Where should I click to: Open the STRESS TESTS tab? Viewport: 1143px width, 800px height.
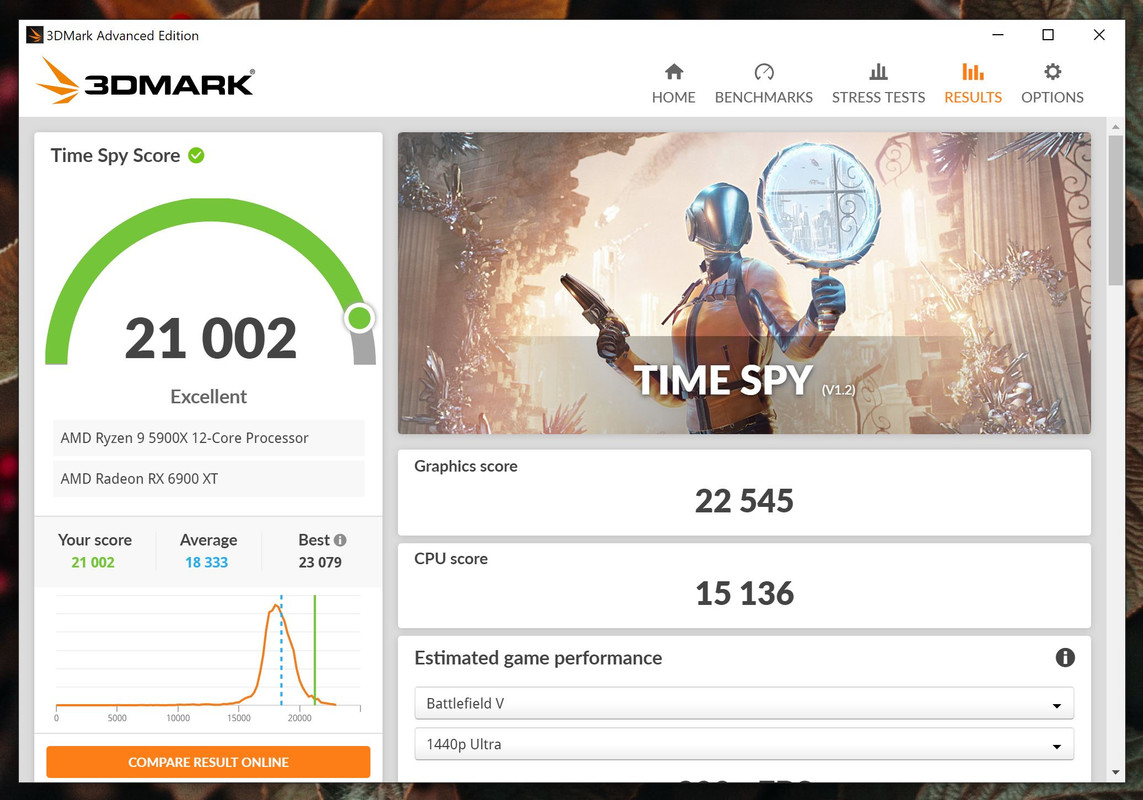[x=878, y=84]
